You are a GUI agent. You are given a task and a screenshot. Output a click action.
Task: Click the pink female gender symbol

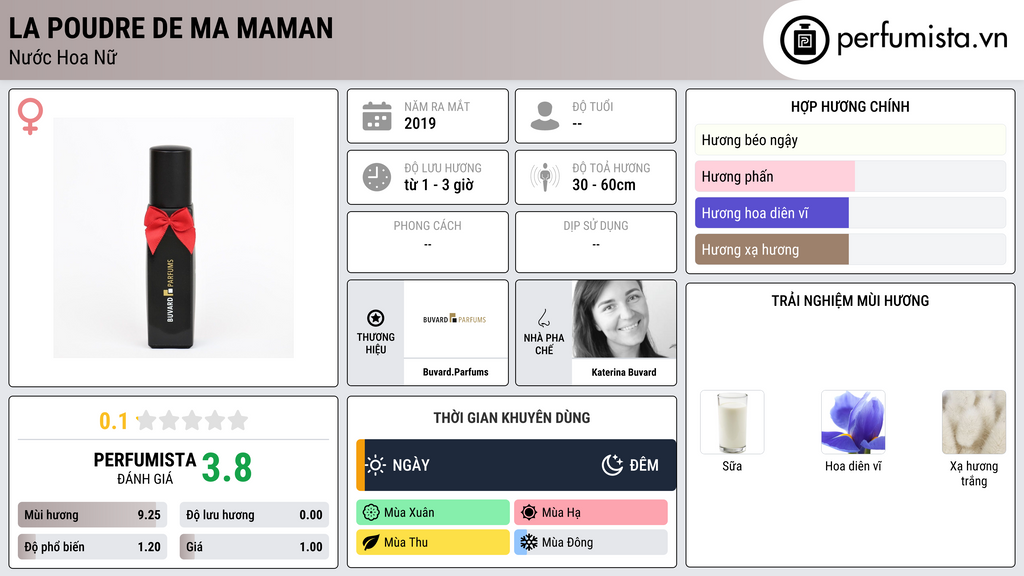30,116
